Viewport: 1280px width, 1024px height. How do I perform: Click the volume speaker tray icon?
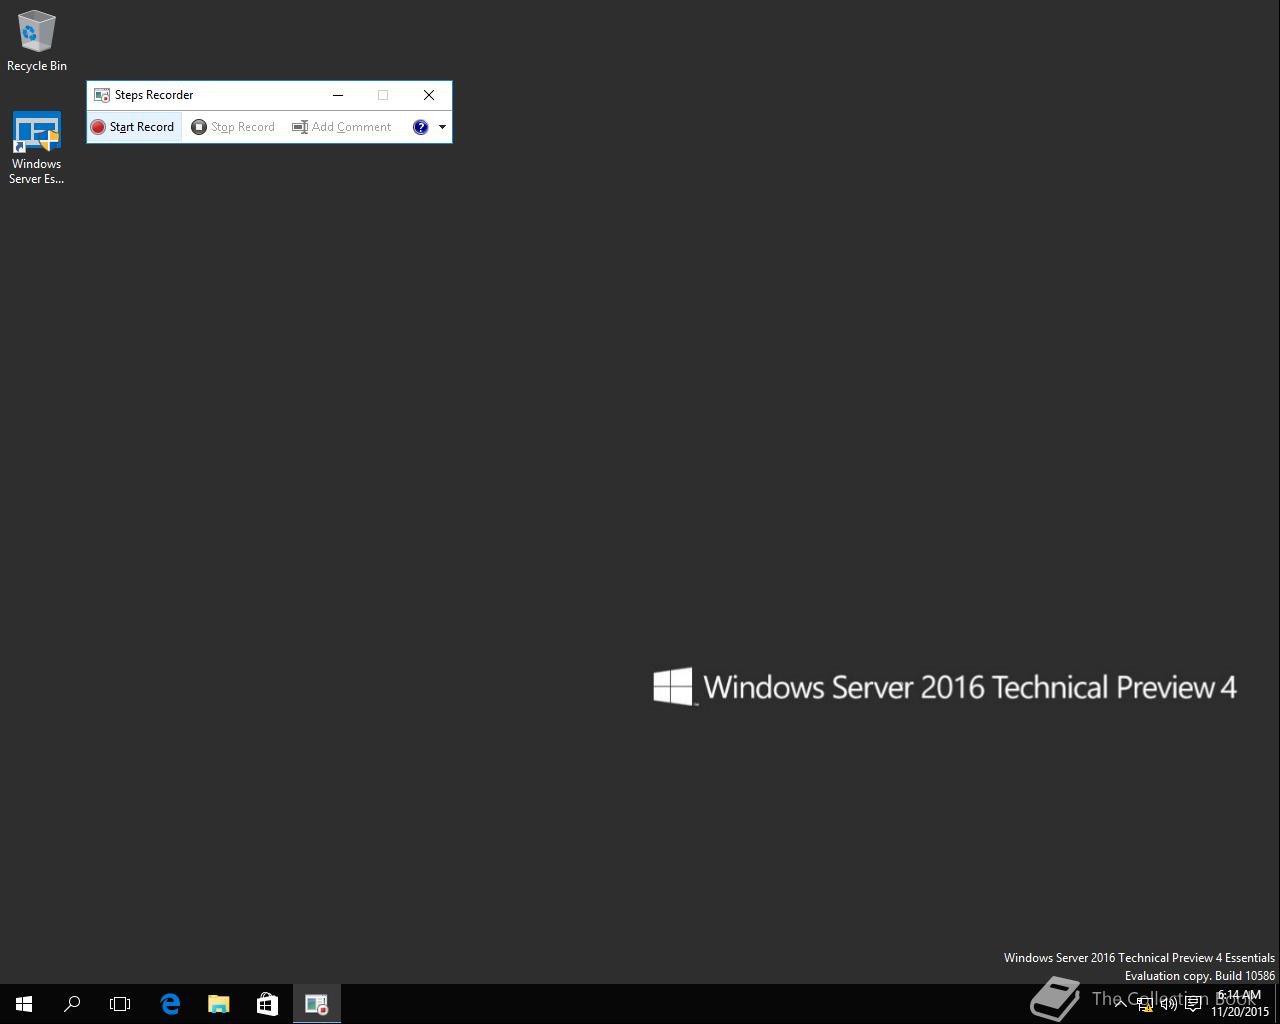point(1169,1004)
